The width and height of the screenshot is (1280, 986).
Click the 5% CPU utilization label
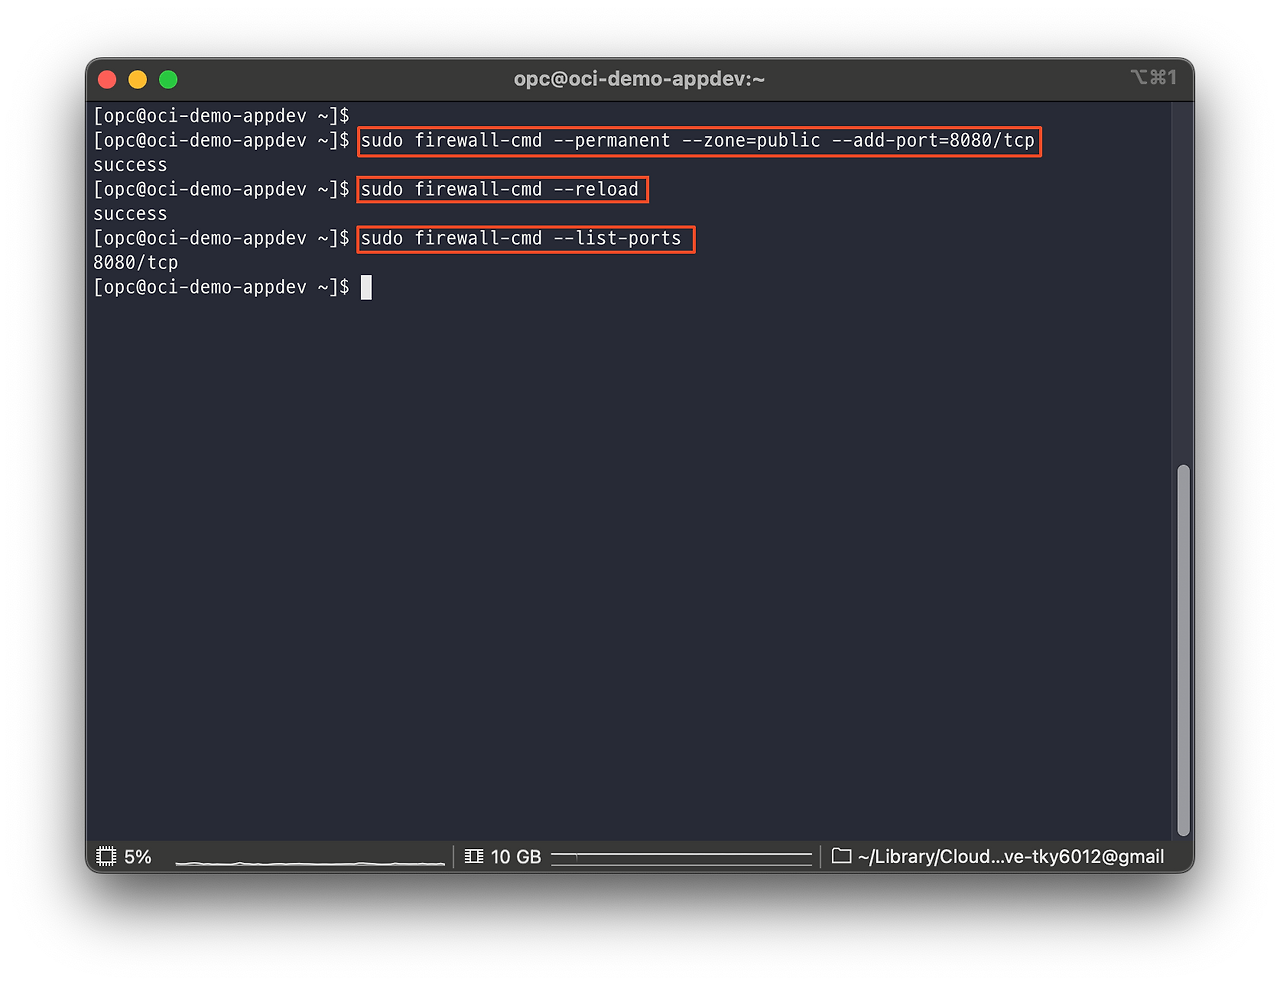tap(138, 857)
